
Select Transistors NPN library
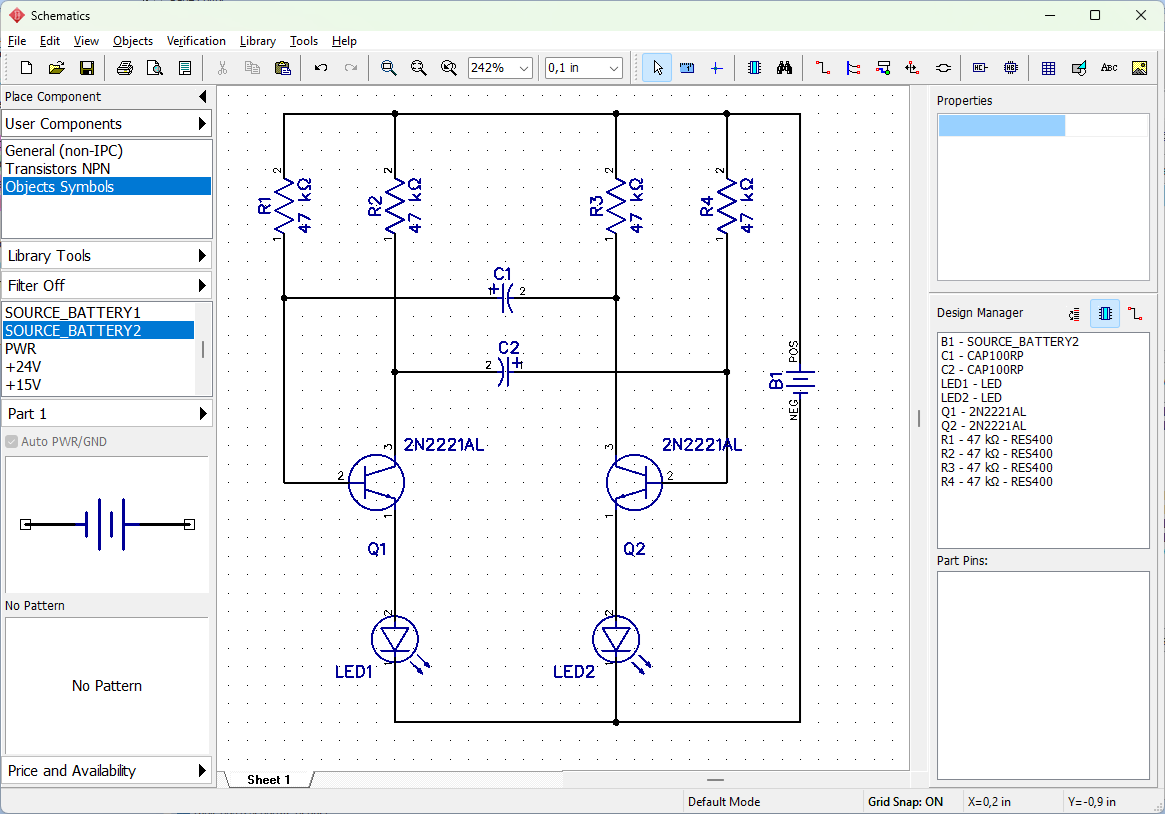click(x=57, y=169)
